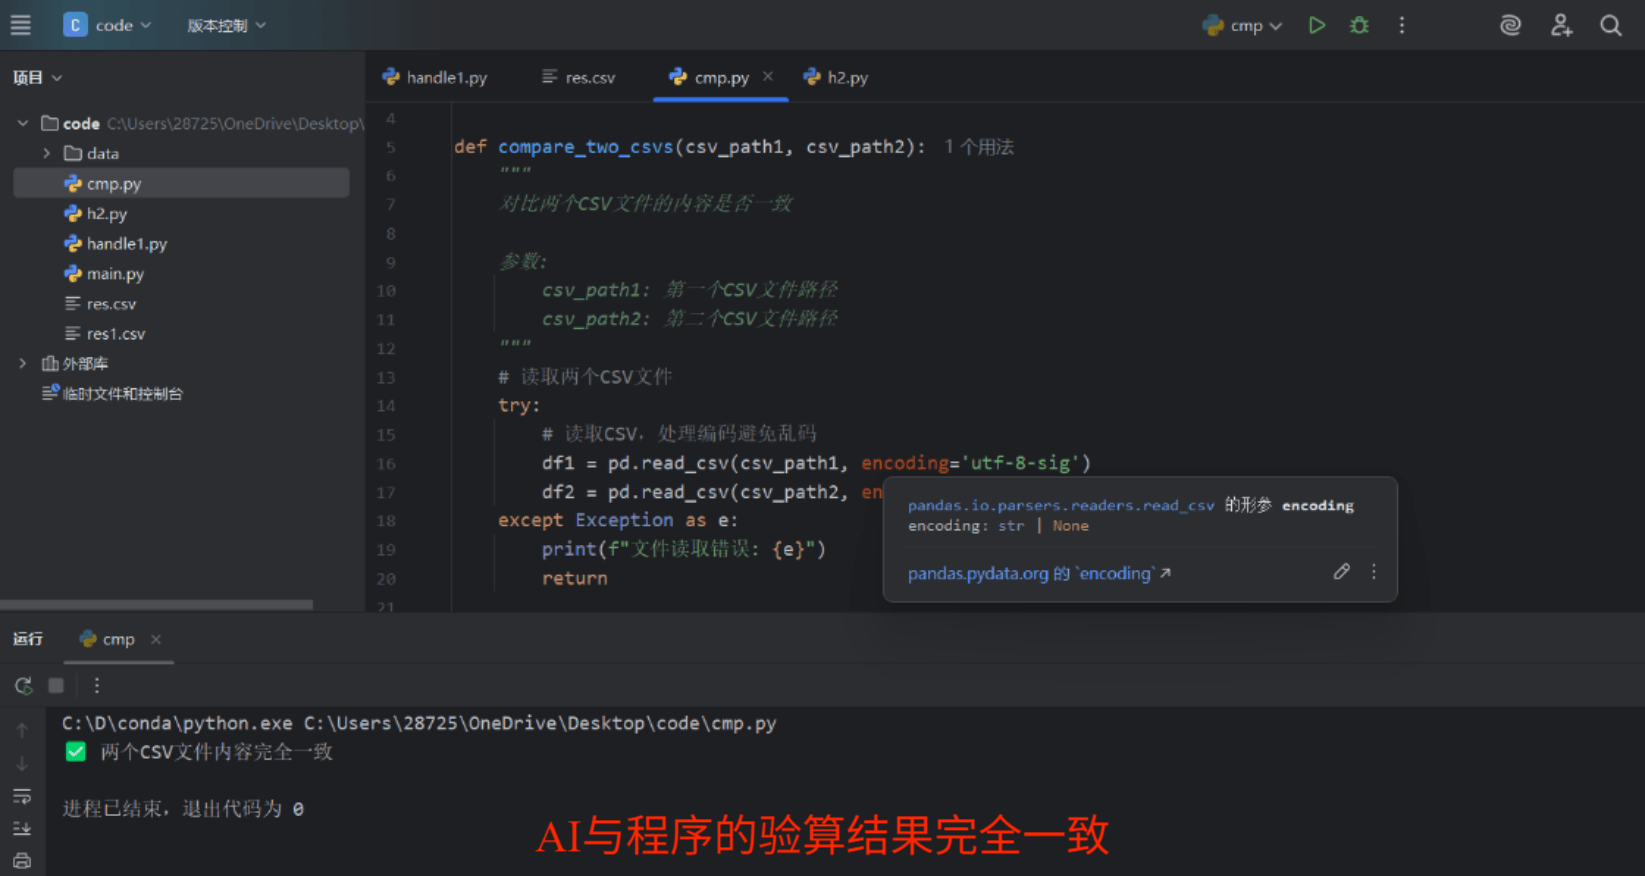Open the AI assistant swirl icon
The height and width of the screenshot is (876, 1645).
[1510, 25]
